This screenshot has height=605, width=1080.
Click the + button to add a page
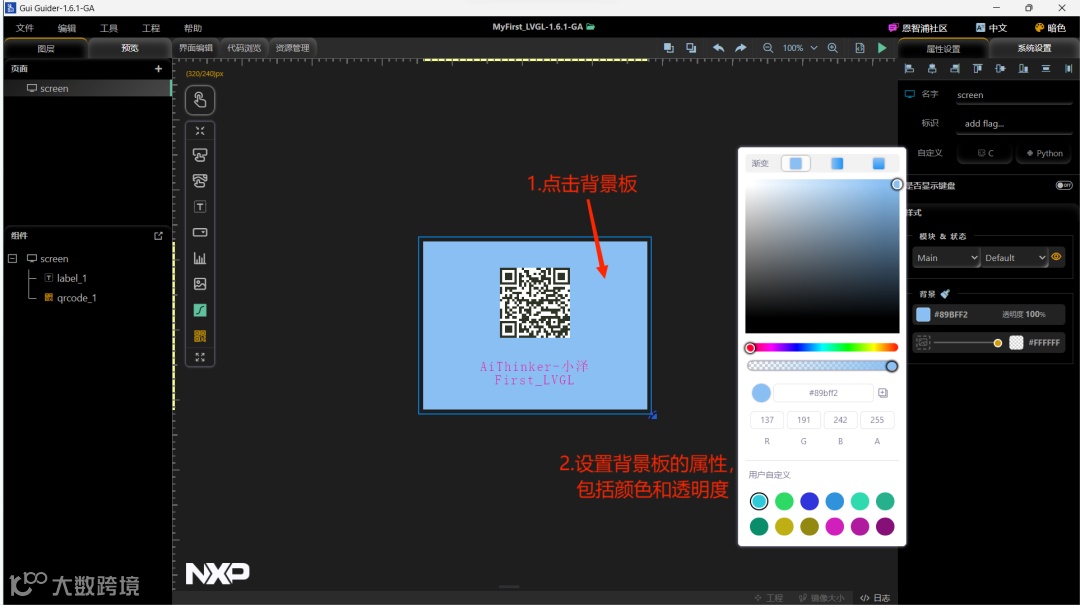pos(158,68)
